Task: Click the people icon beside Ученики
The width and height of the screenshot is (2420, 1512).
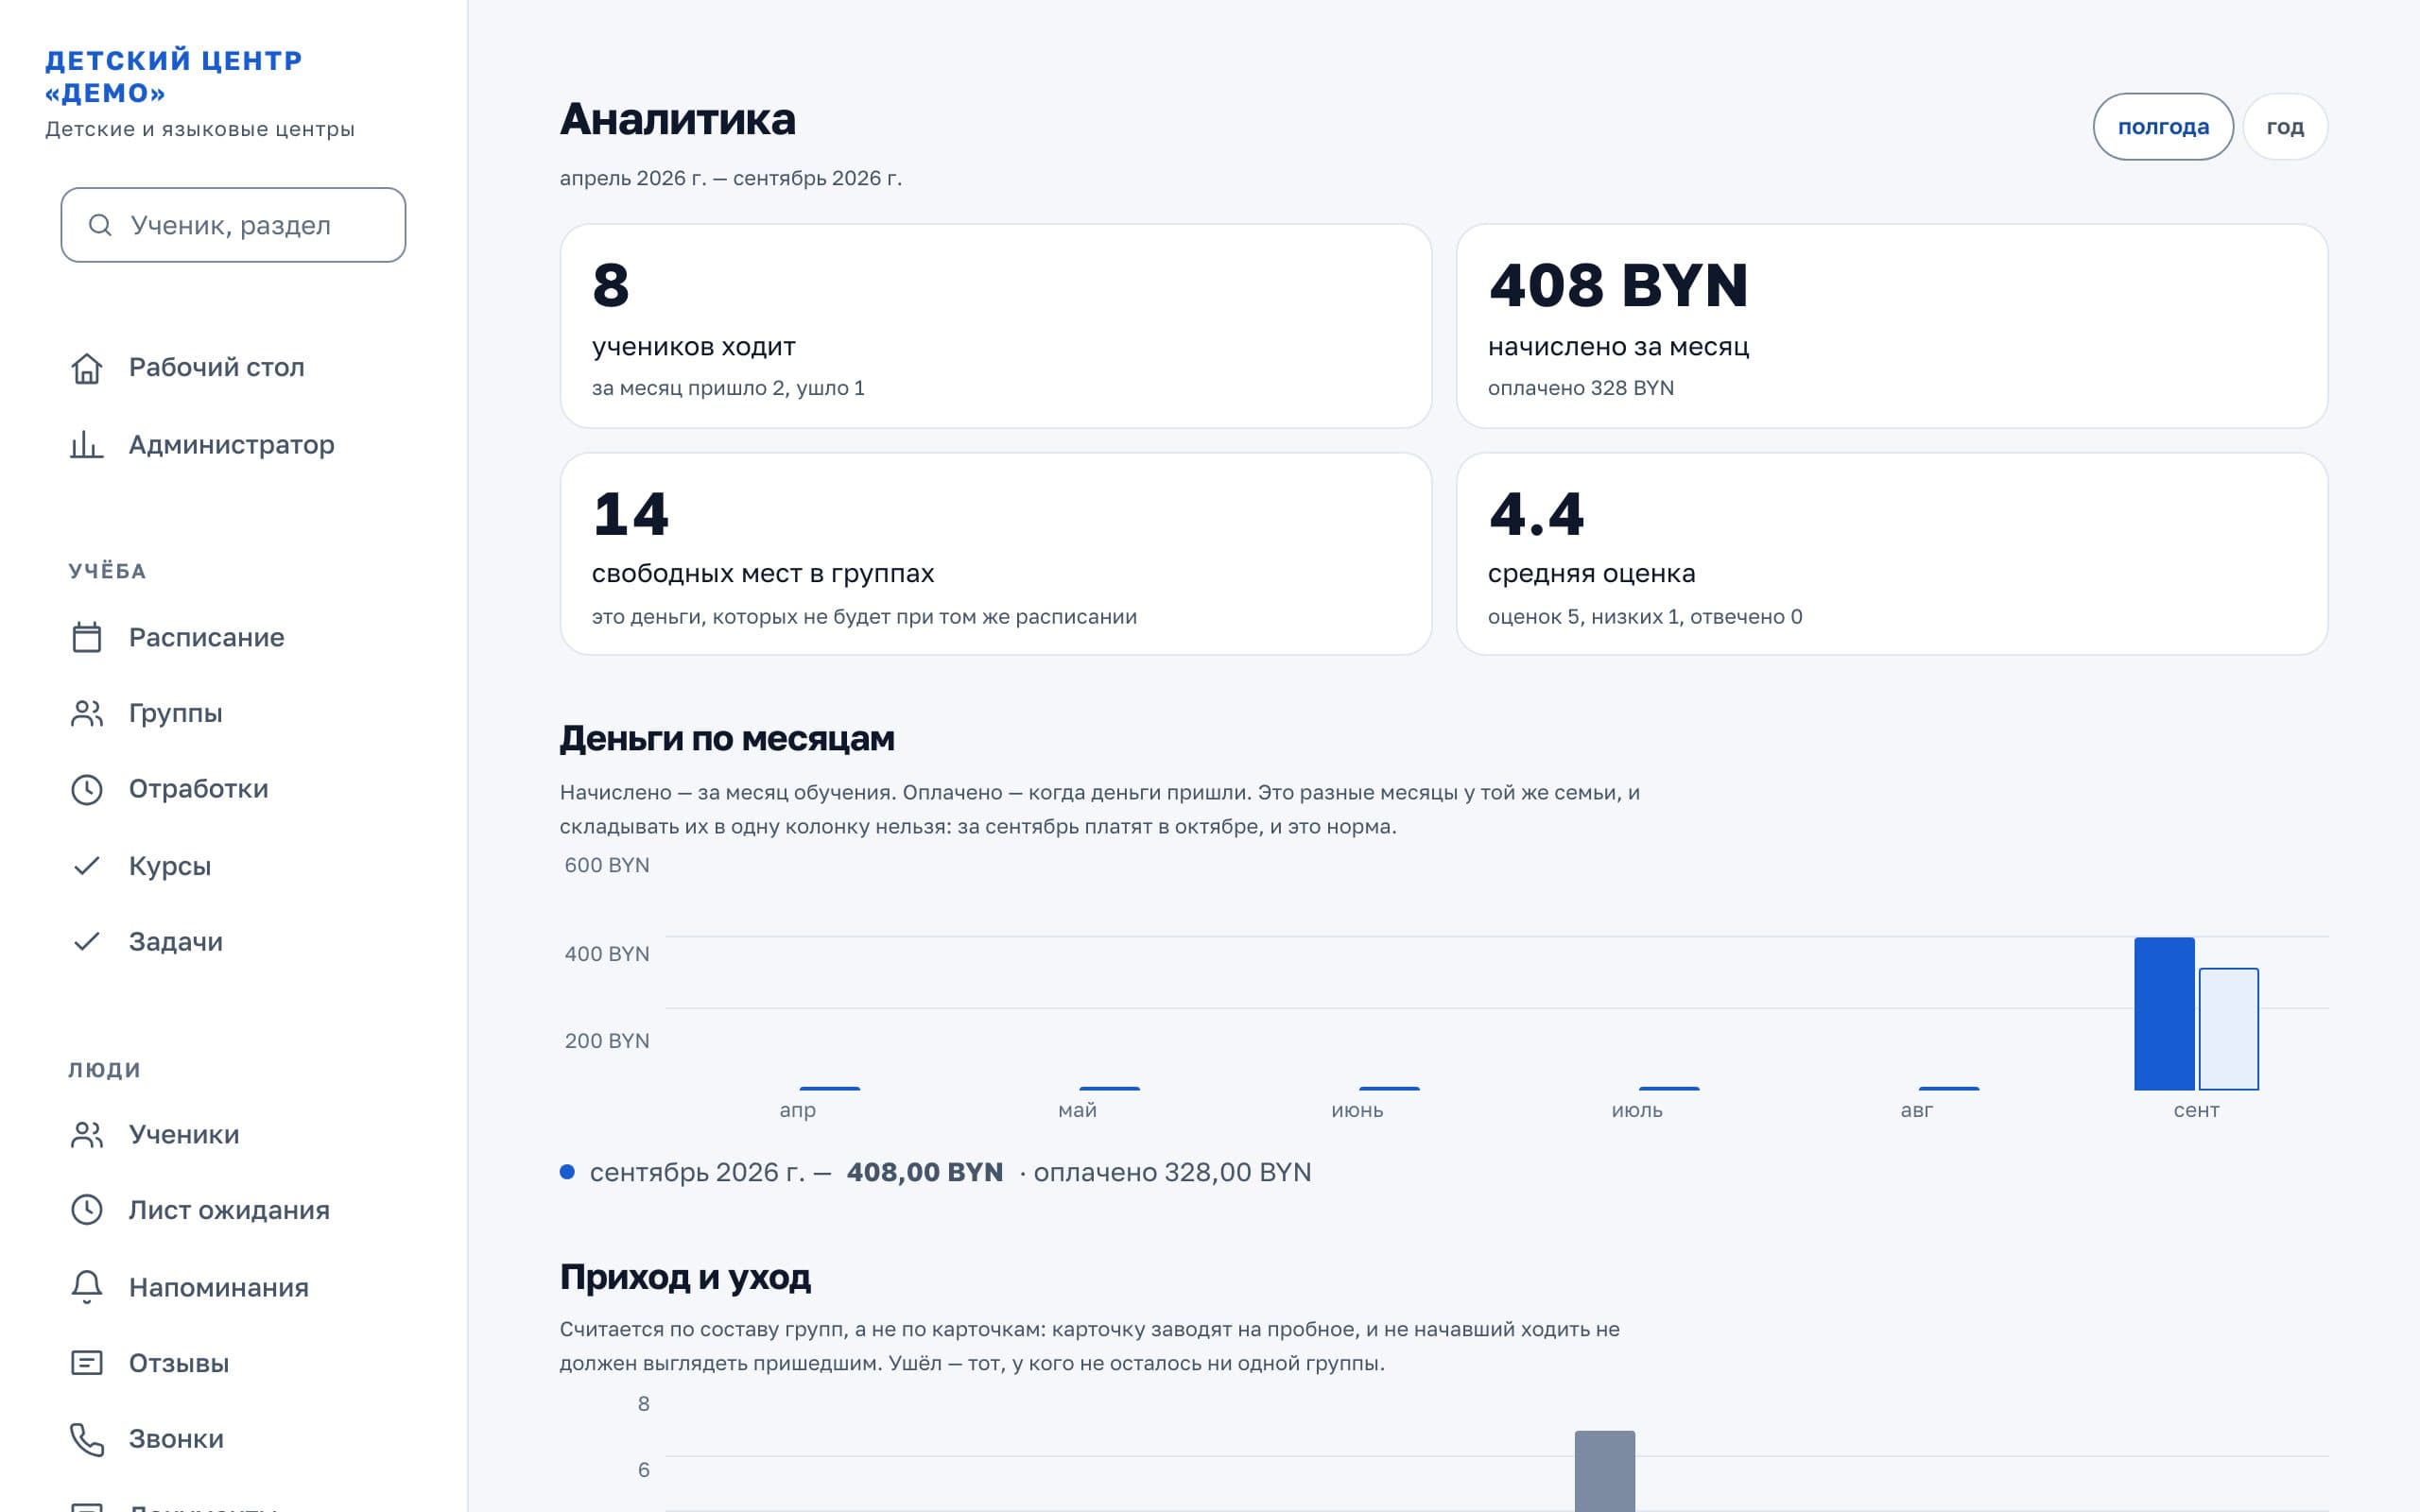Action: pyautogui.click(x=87, y=1134)
